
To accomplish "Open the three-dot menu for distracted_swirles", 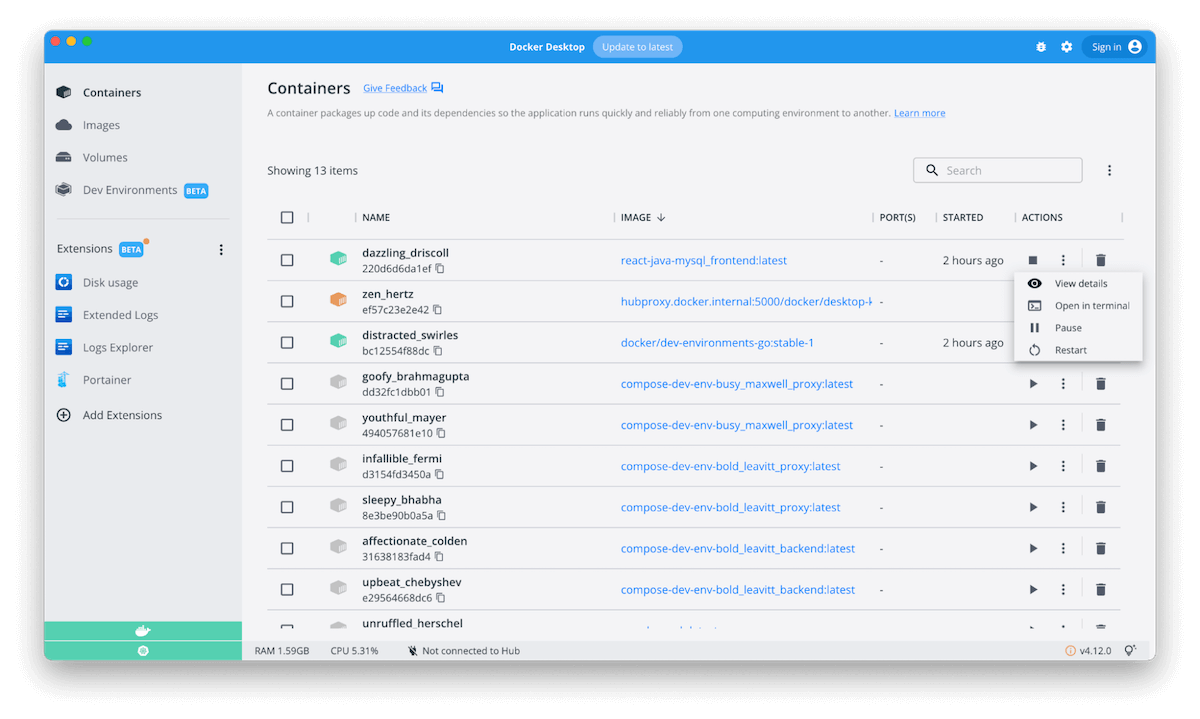I will coord(1063,341).
